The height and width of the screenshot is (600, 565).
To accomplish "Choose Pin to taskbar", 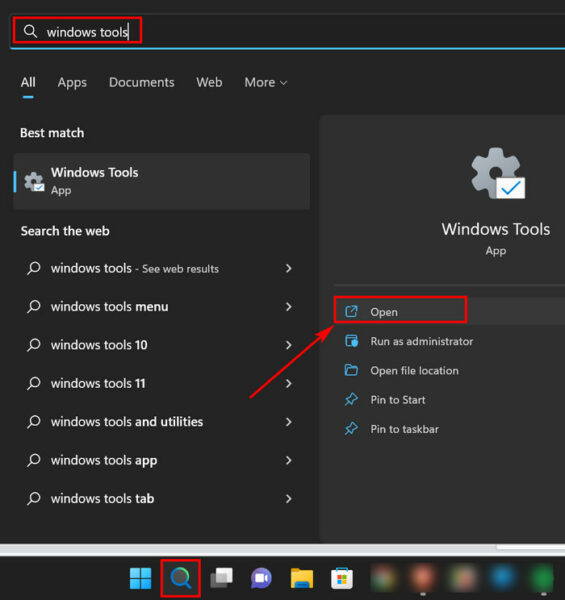I will point(404,429).
